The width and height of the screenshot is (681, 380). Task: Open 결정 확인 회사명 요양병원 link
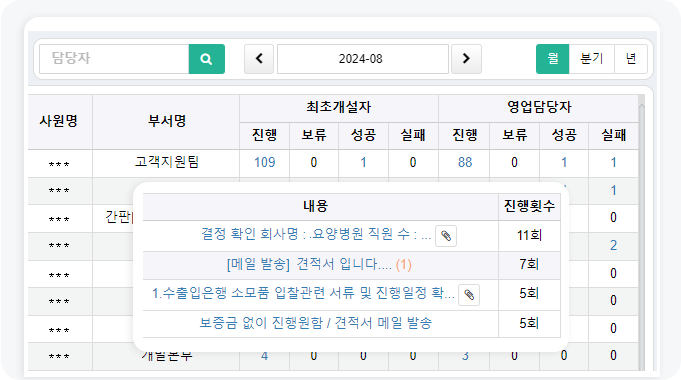click(x=316, y=234)
